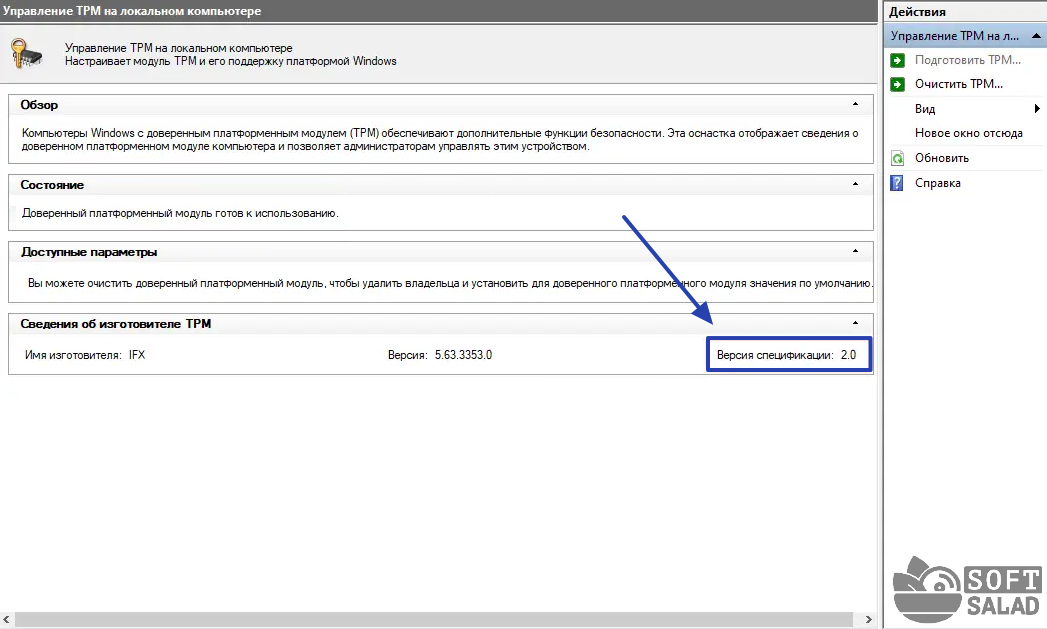Click the green arrow icon beside Подготовить TPM
This screenshot has width=1047, height=629.
point(897,60)
